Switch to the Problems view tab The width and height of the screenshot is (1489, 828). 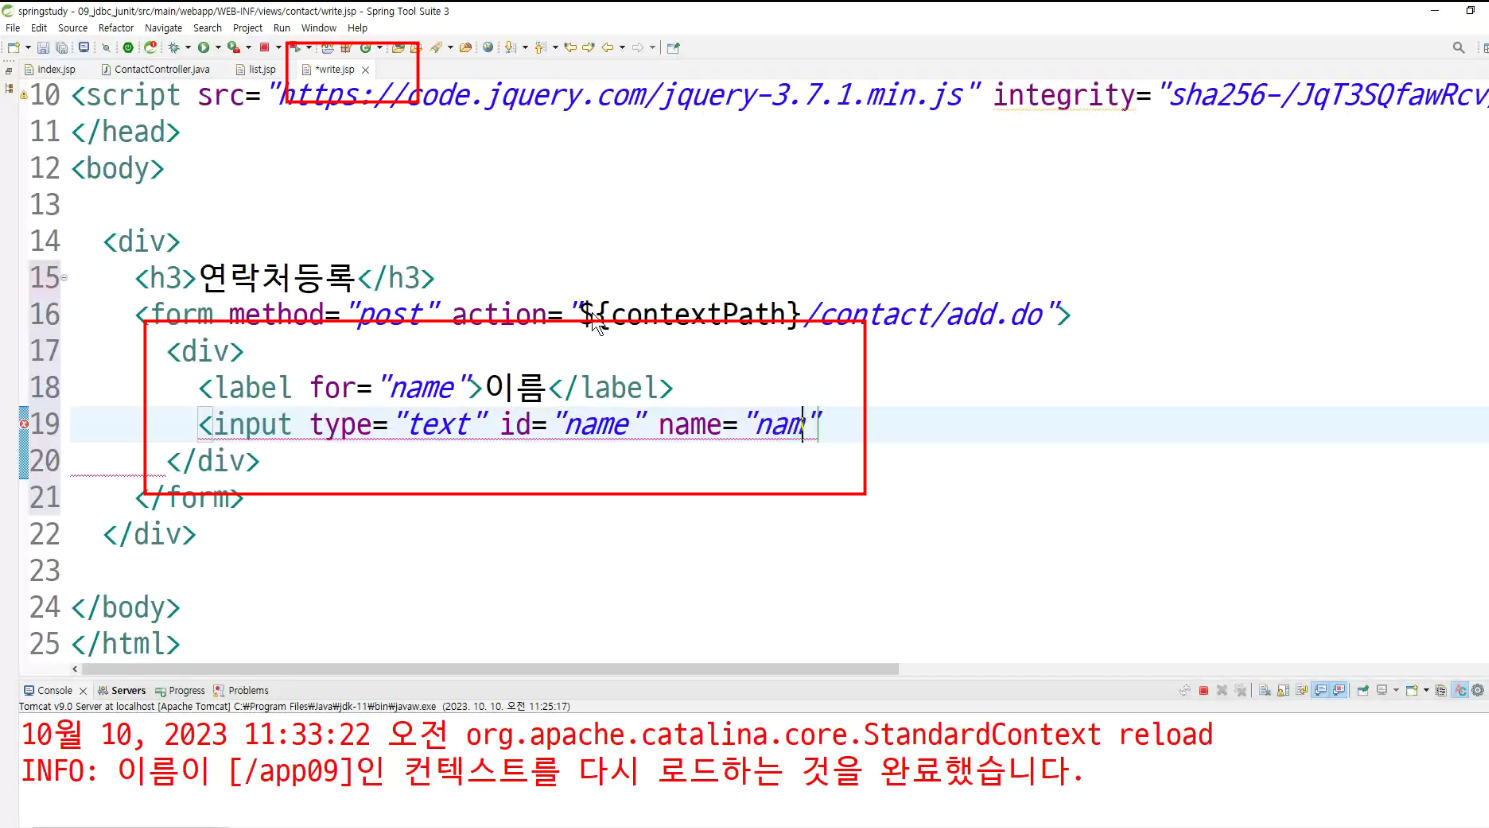point(241,690)
